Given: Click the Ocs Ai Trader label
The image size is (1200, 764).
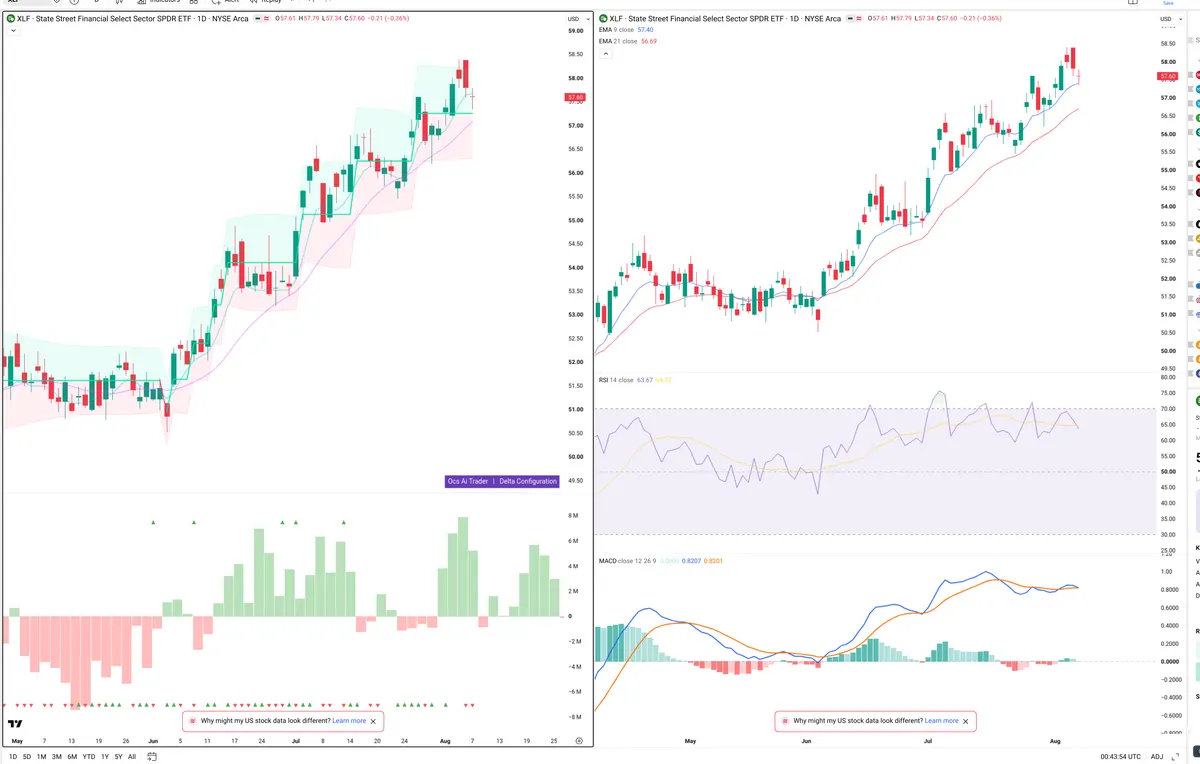Looking at the screenshot, I should pyautogui.click(x=468, y=481).
